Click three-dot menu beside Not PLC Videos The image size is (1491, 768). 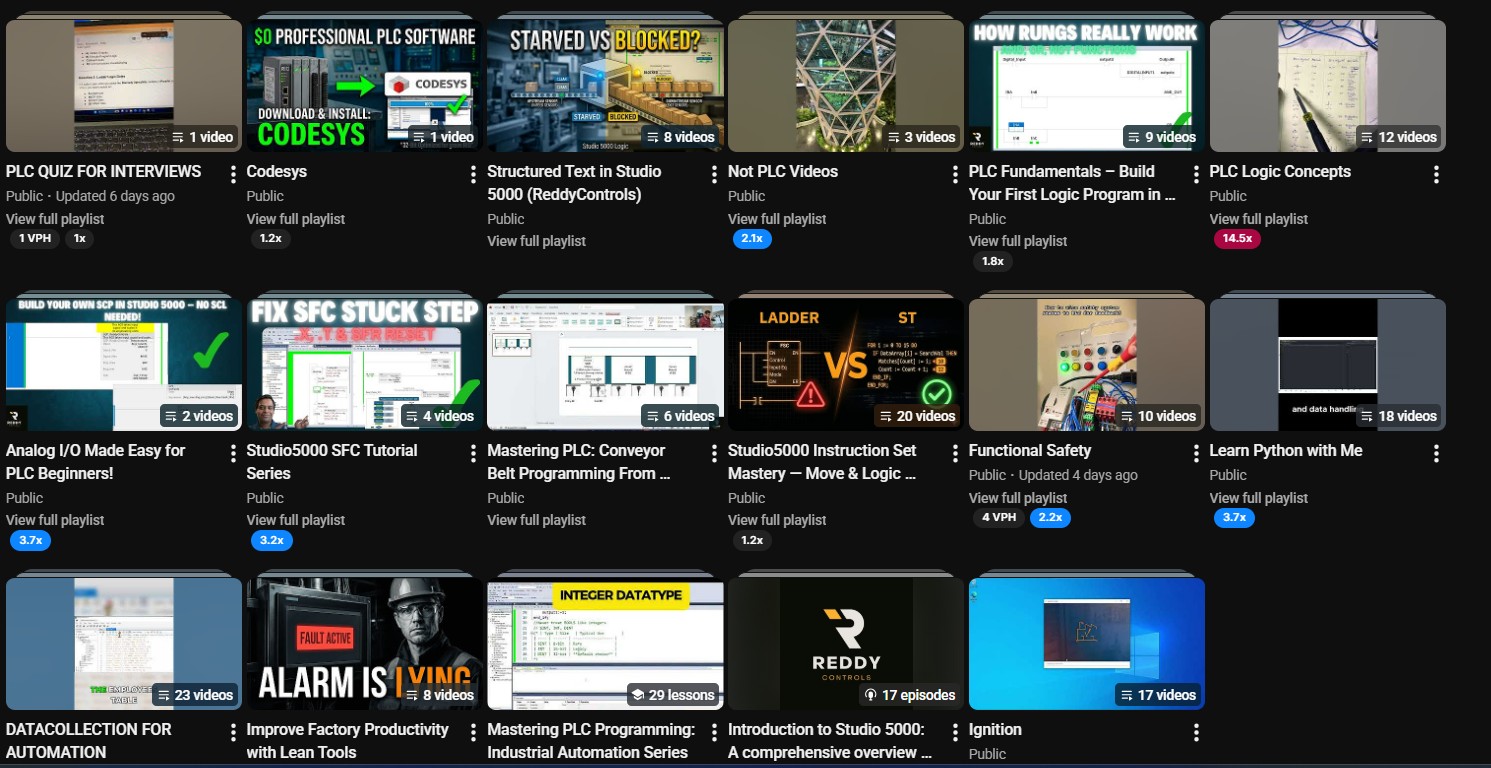click(955, 175)
